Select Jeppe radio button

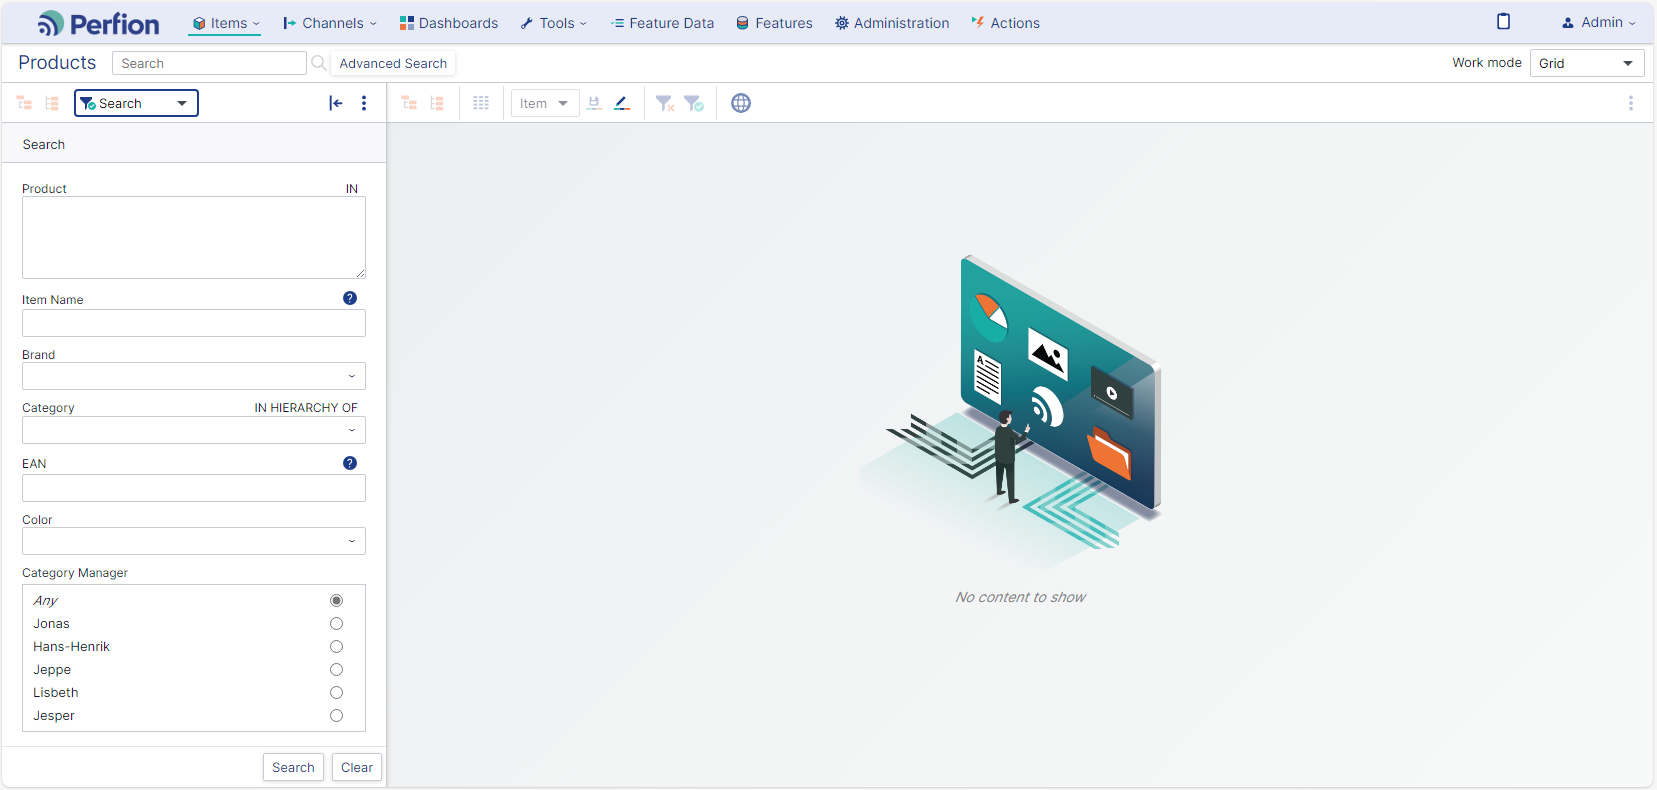(x=337, y=670)
